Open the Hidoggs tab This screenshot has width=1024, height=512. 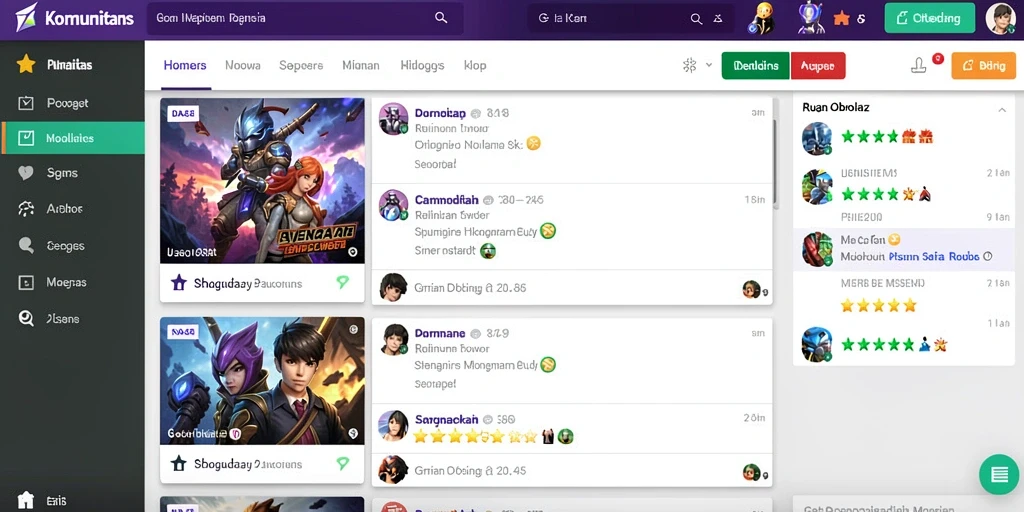click(x=422, y=65)
